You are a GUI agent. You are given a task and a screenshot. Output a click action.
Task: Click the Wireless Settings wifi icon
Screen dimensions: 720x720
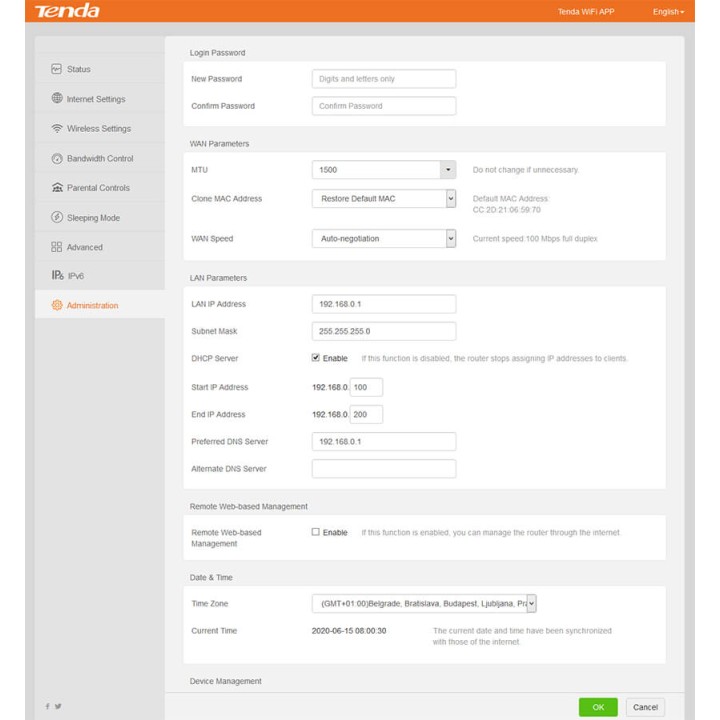pos(57,129)
